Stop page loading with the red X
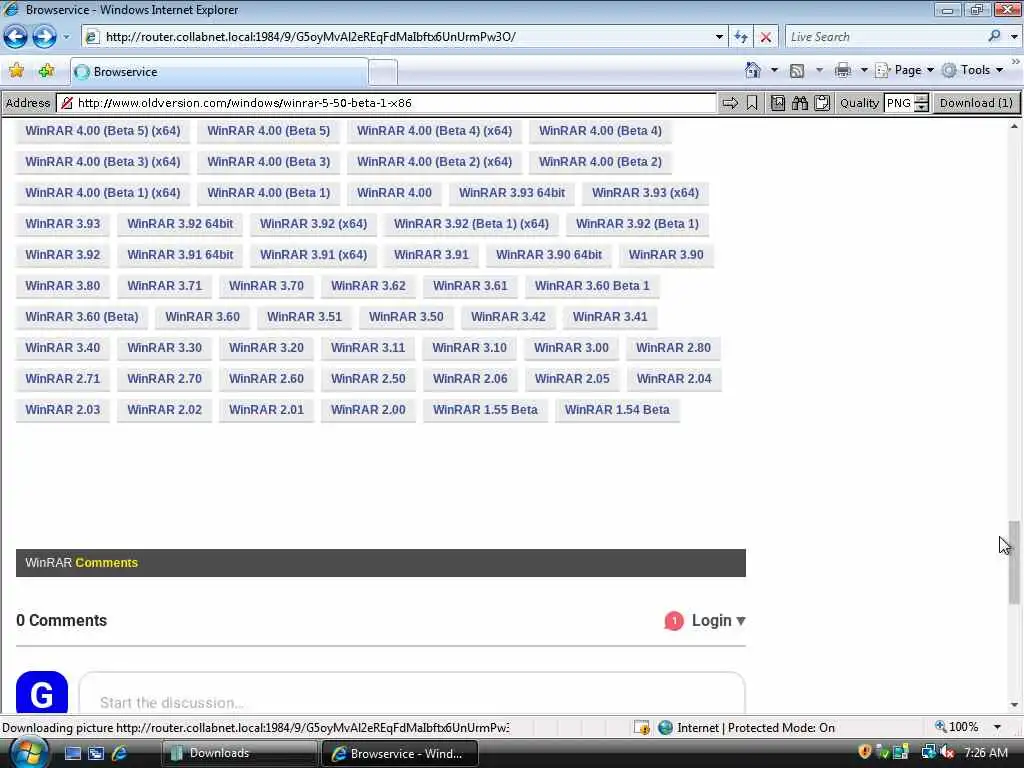This screenshot has width=1024, height=768. click(x=765, y=37)
